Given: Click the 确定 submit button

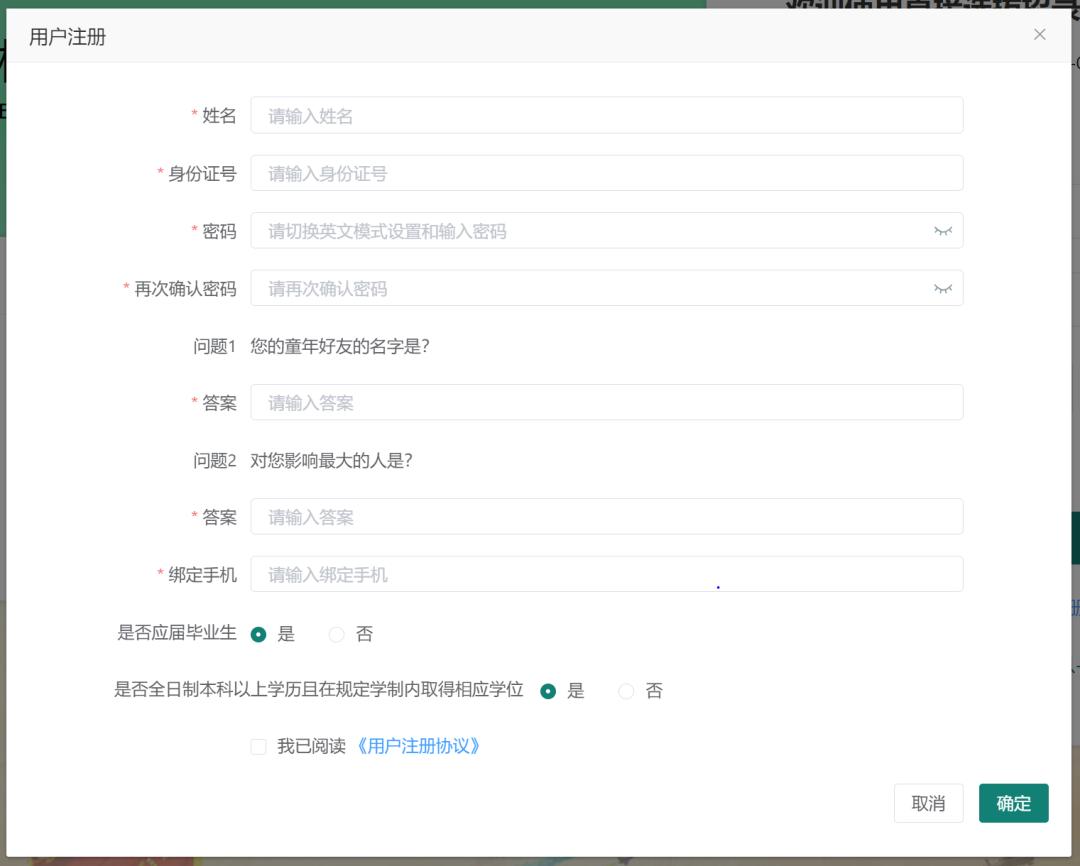Looking at the screenshot, I should point(1013,803).
